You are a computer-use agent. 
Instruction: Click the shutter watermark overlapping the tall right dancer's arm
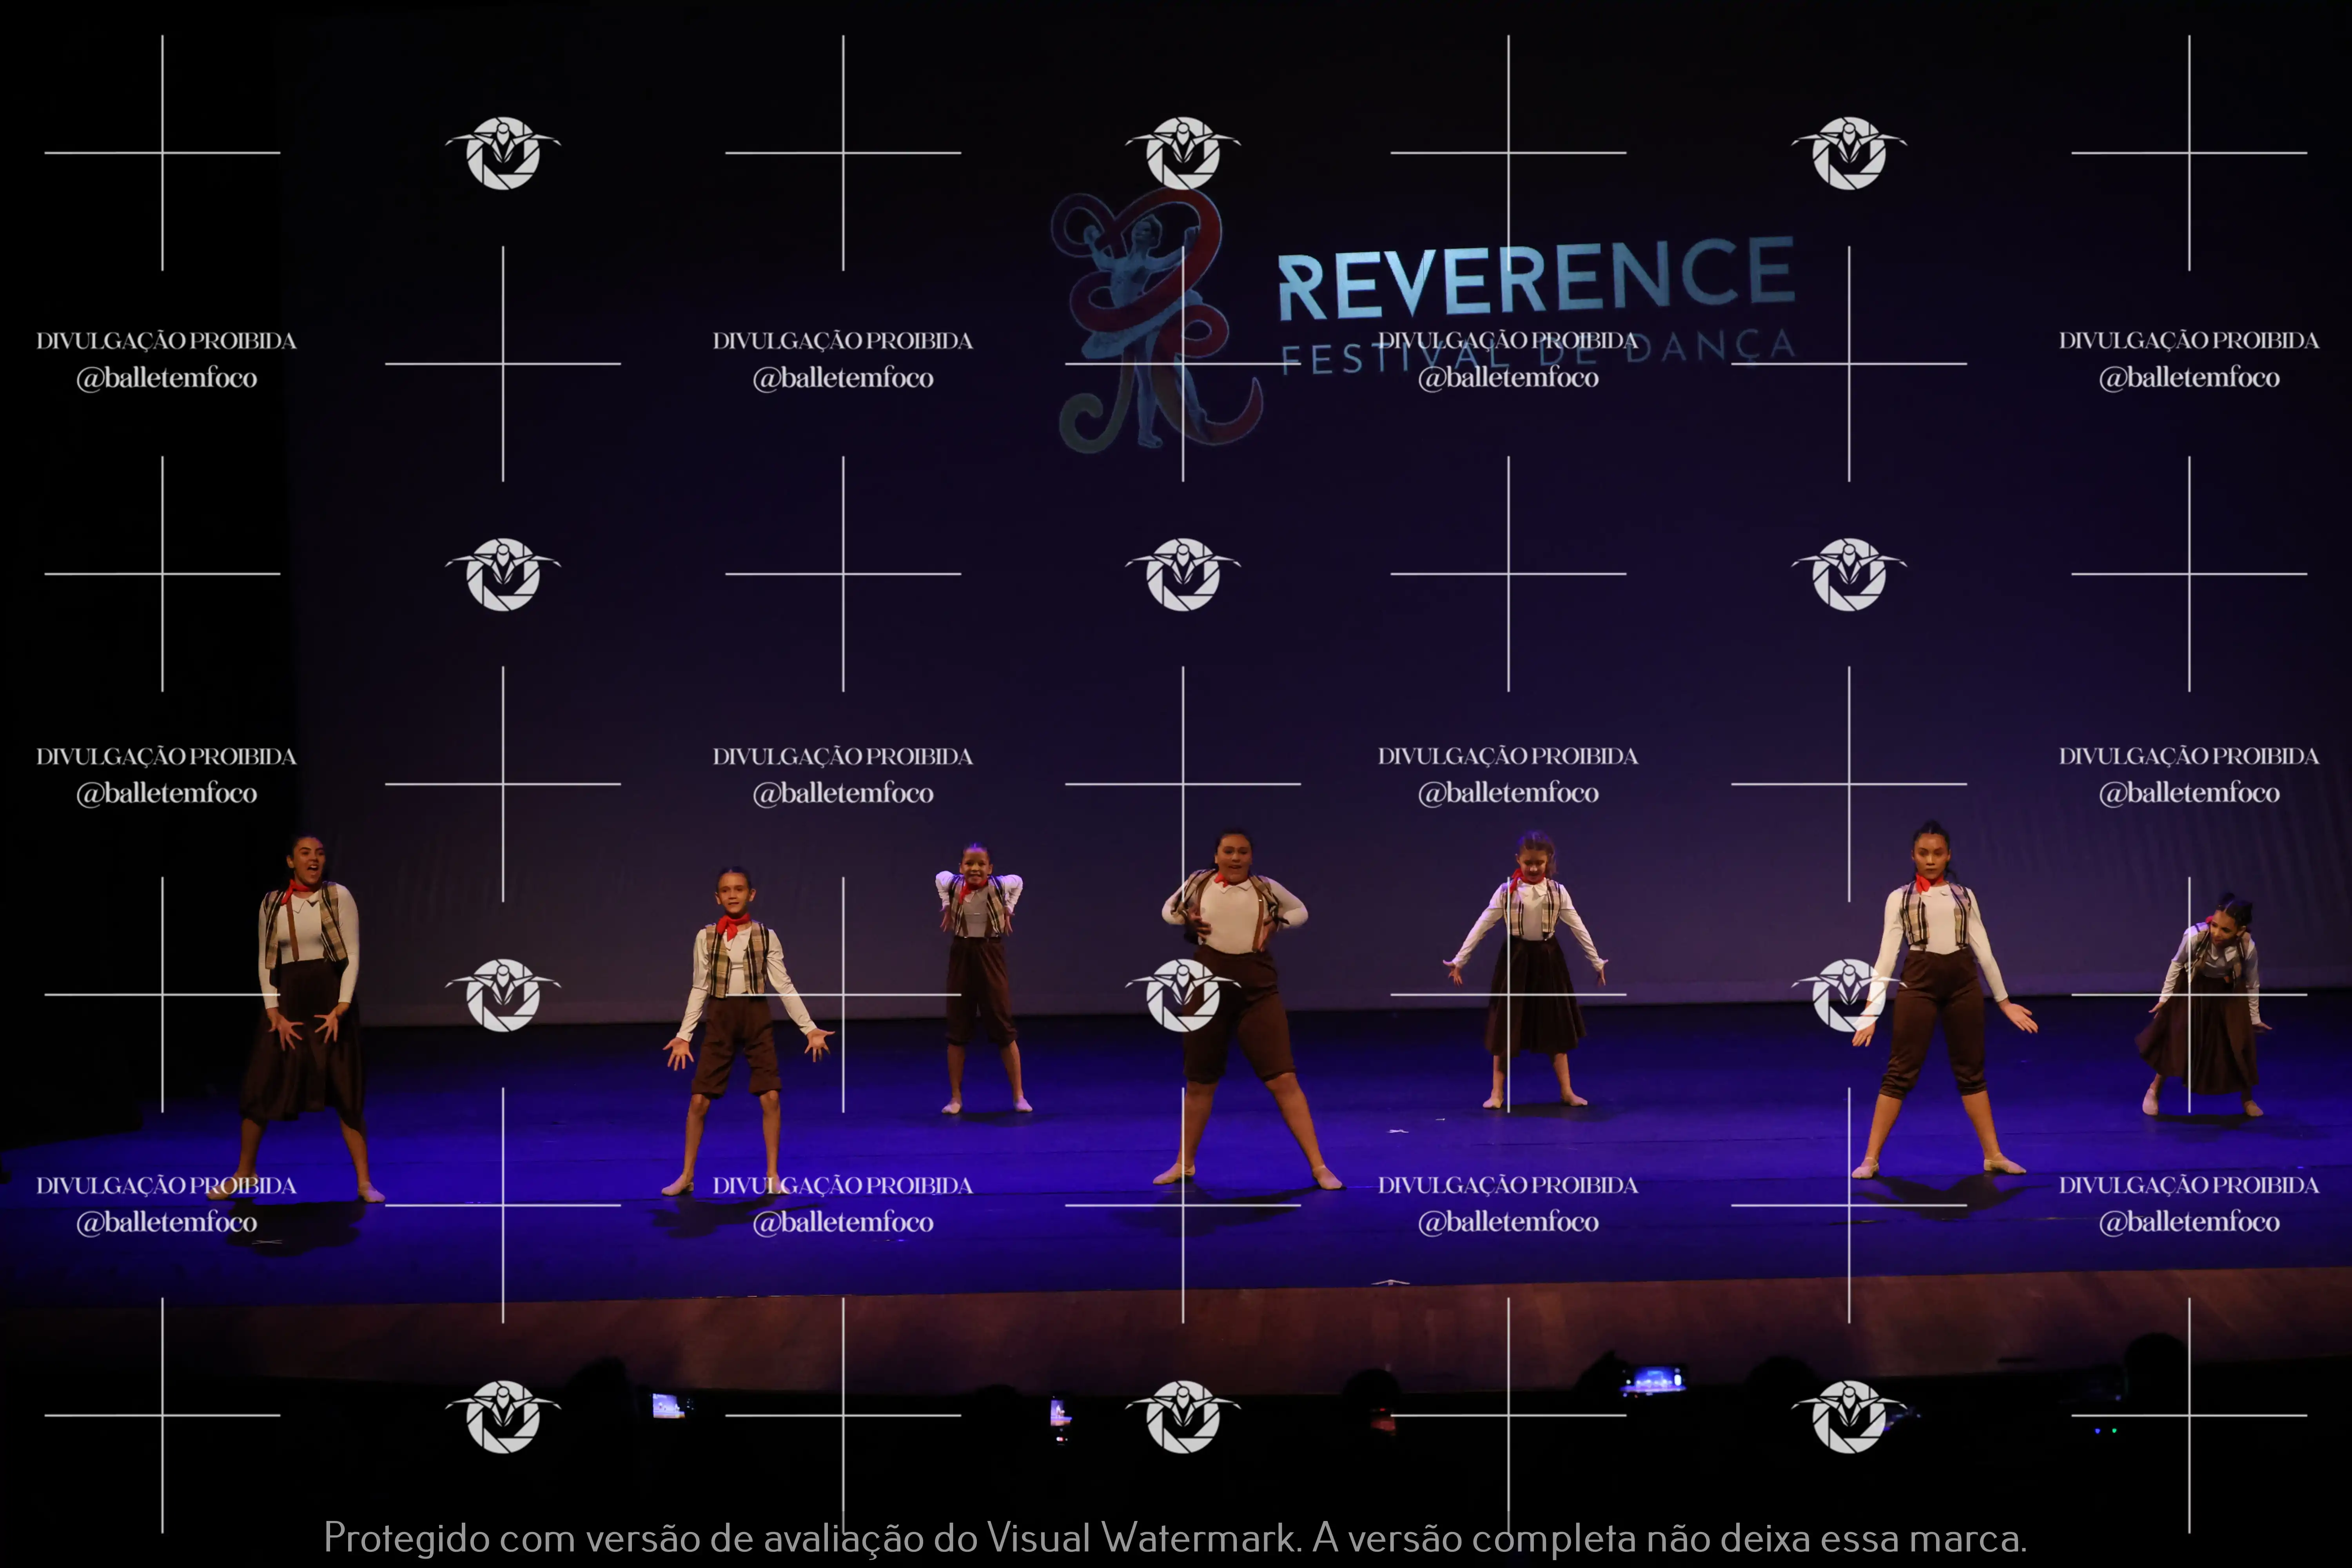point(1849,995)
